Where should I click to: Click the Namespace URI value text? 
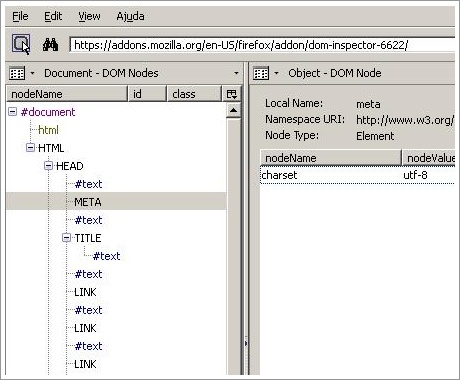[x=405, y=120]
